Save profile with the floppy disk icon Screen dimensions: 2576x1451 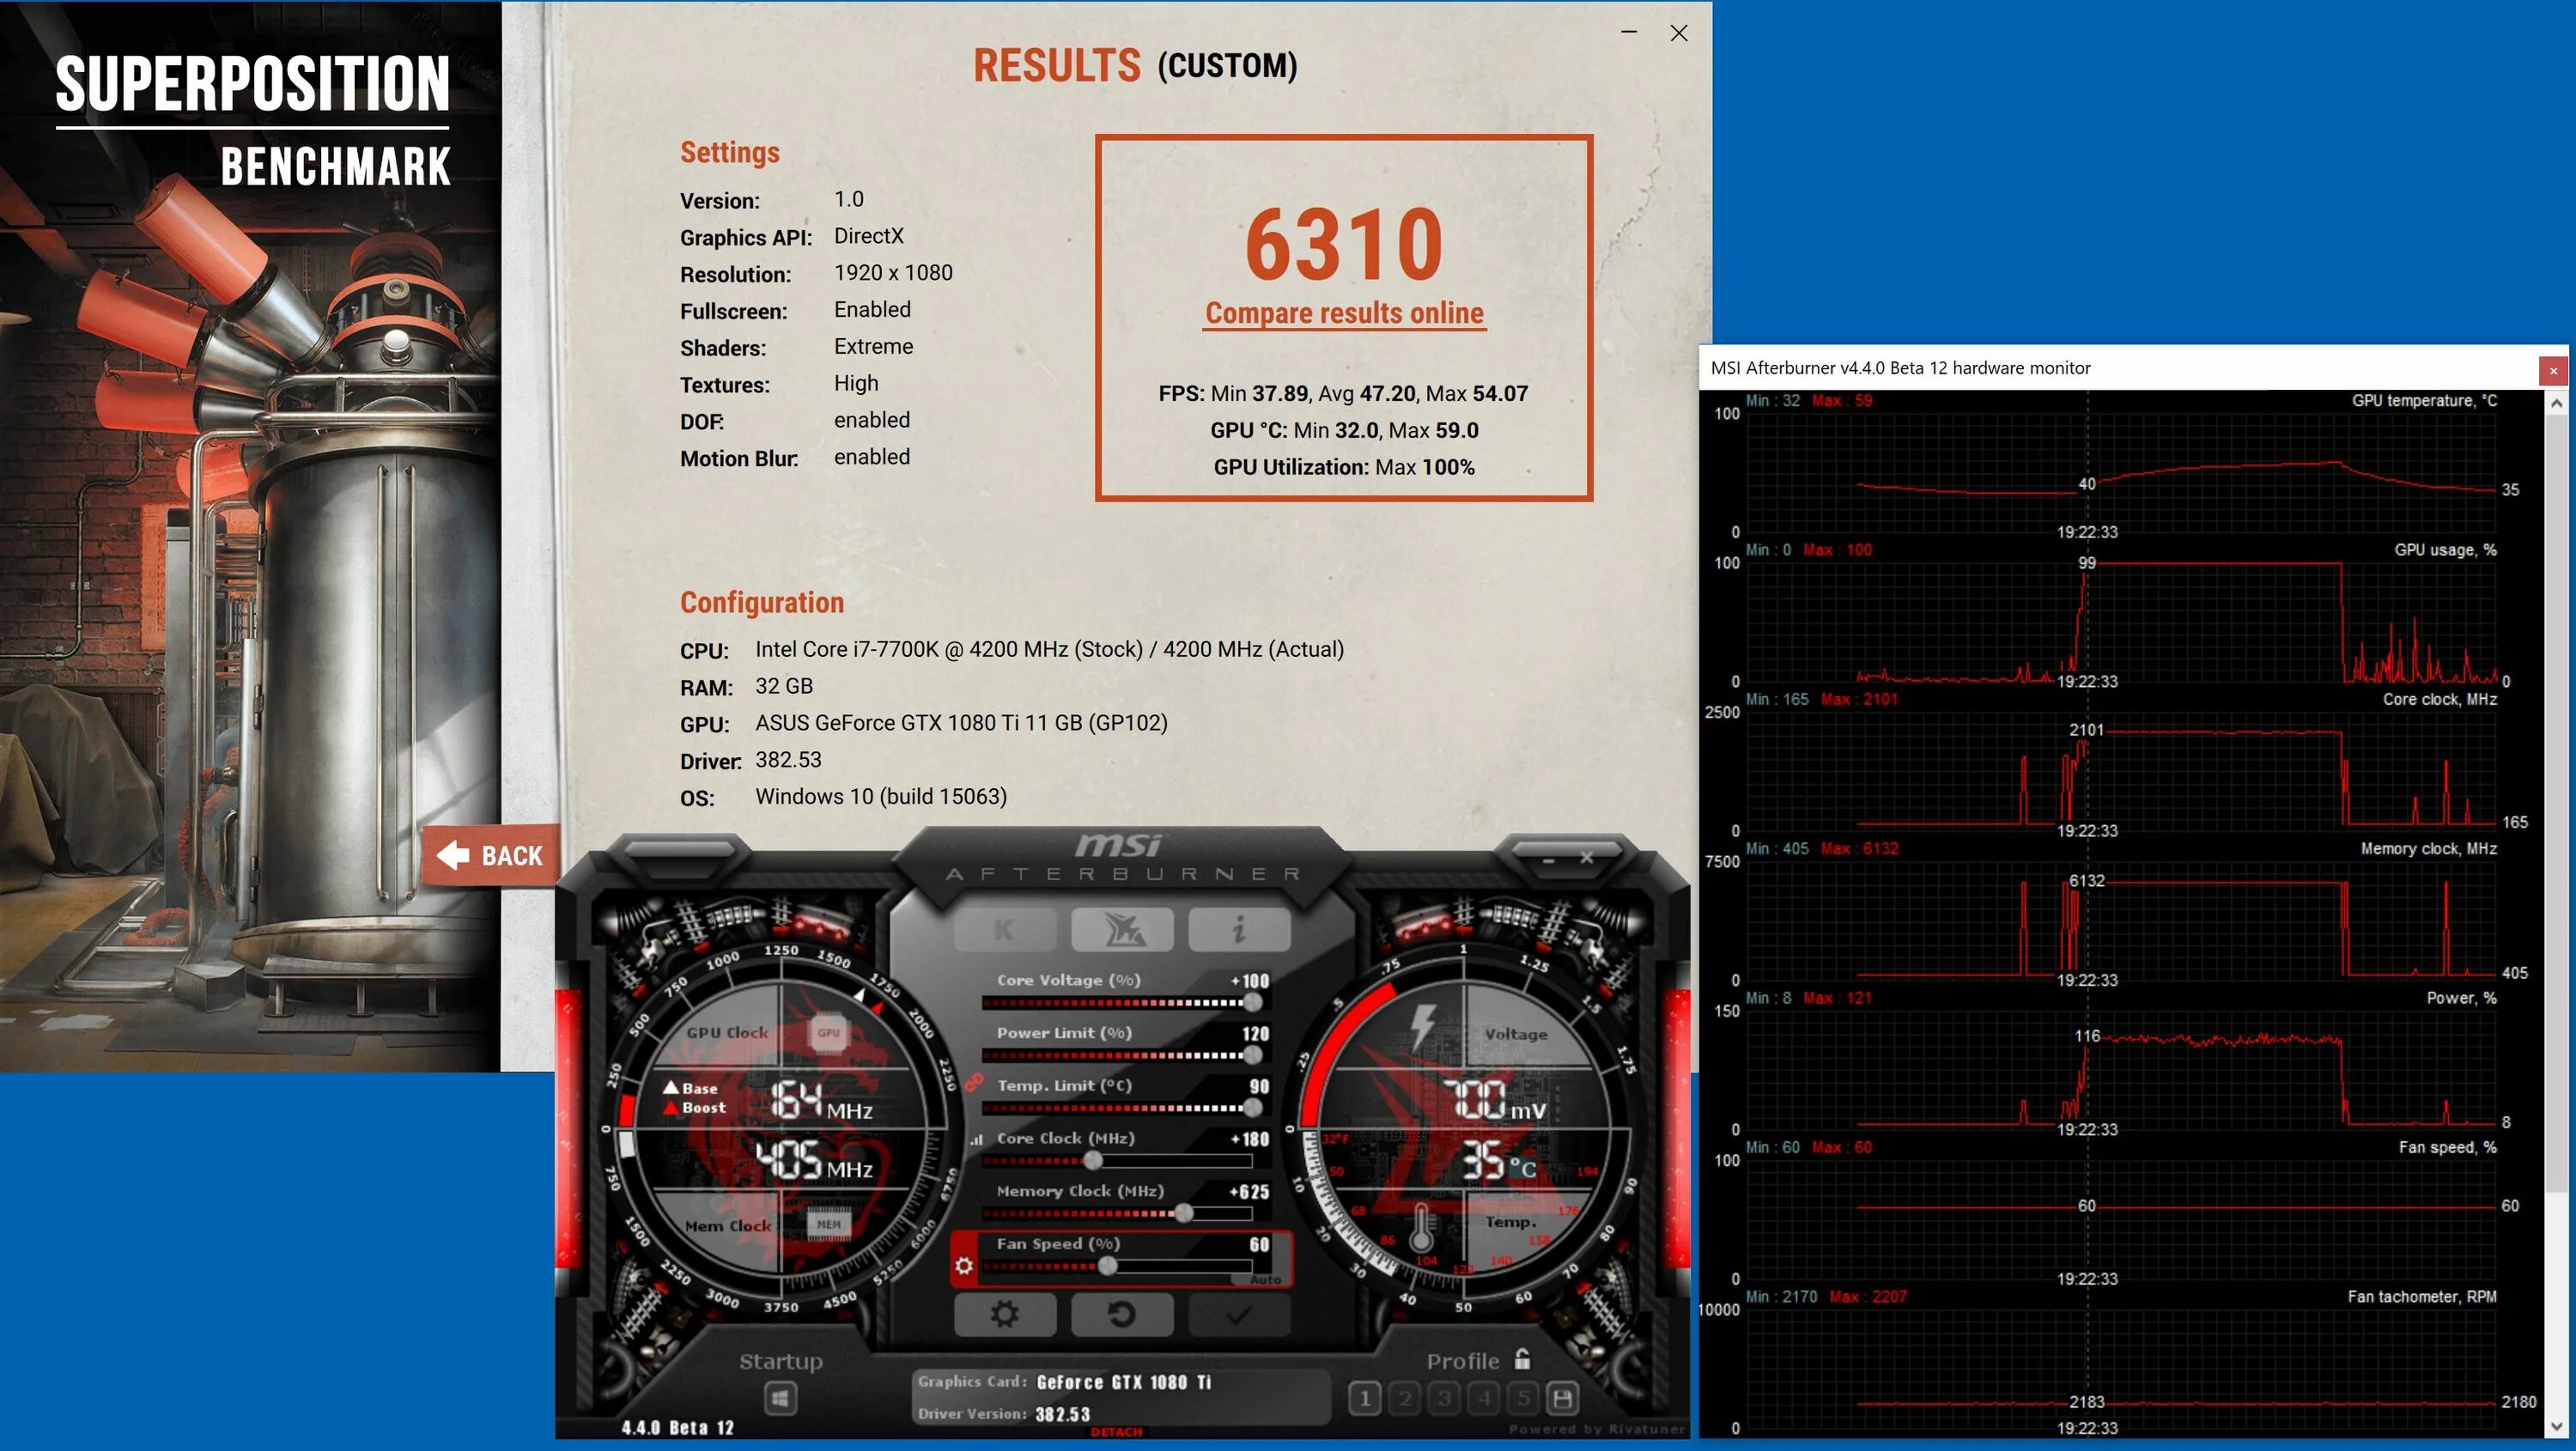tap(1563, 1398)
